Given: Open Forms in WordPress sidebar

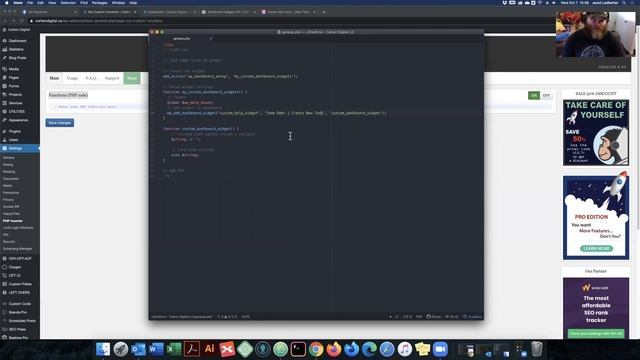Looking at the screenshot, I should pos(13,86).
